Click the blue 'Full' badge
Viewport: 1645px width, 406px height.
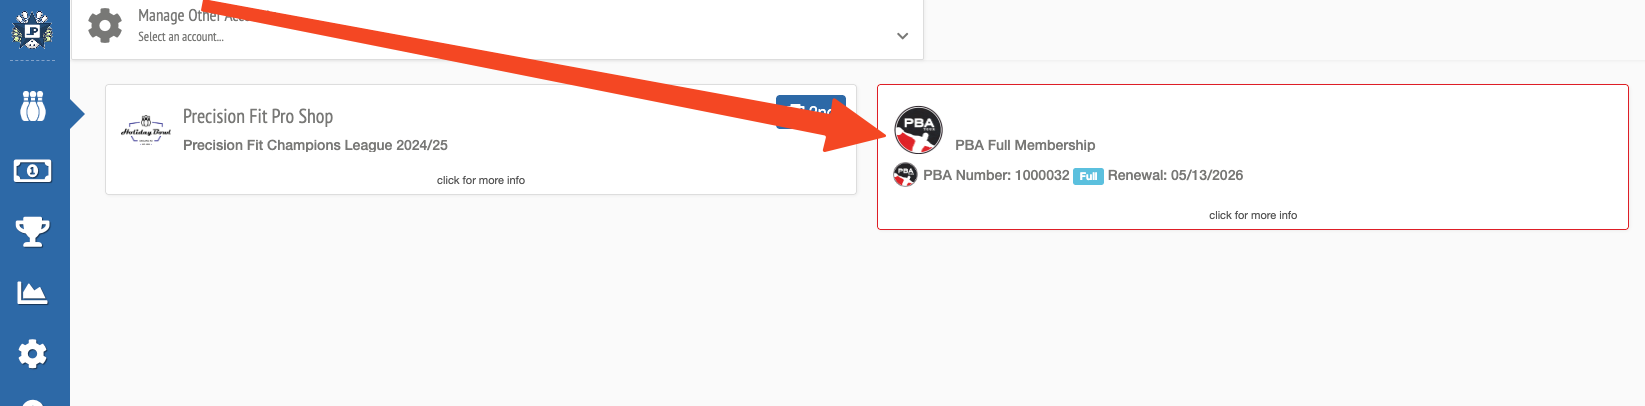coord(1088,176)
